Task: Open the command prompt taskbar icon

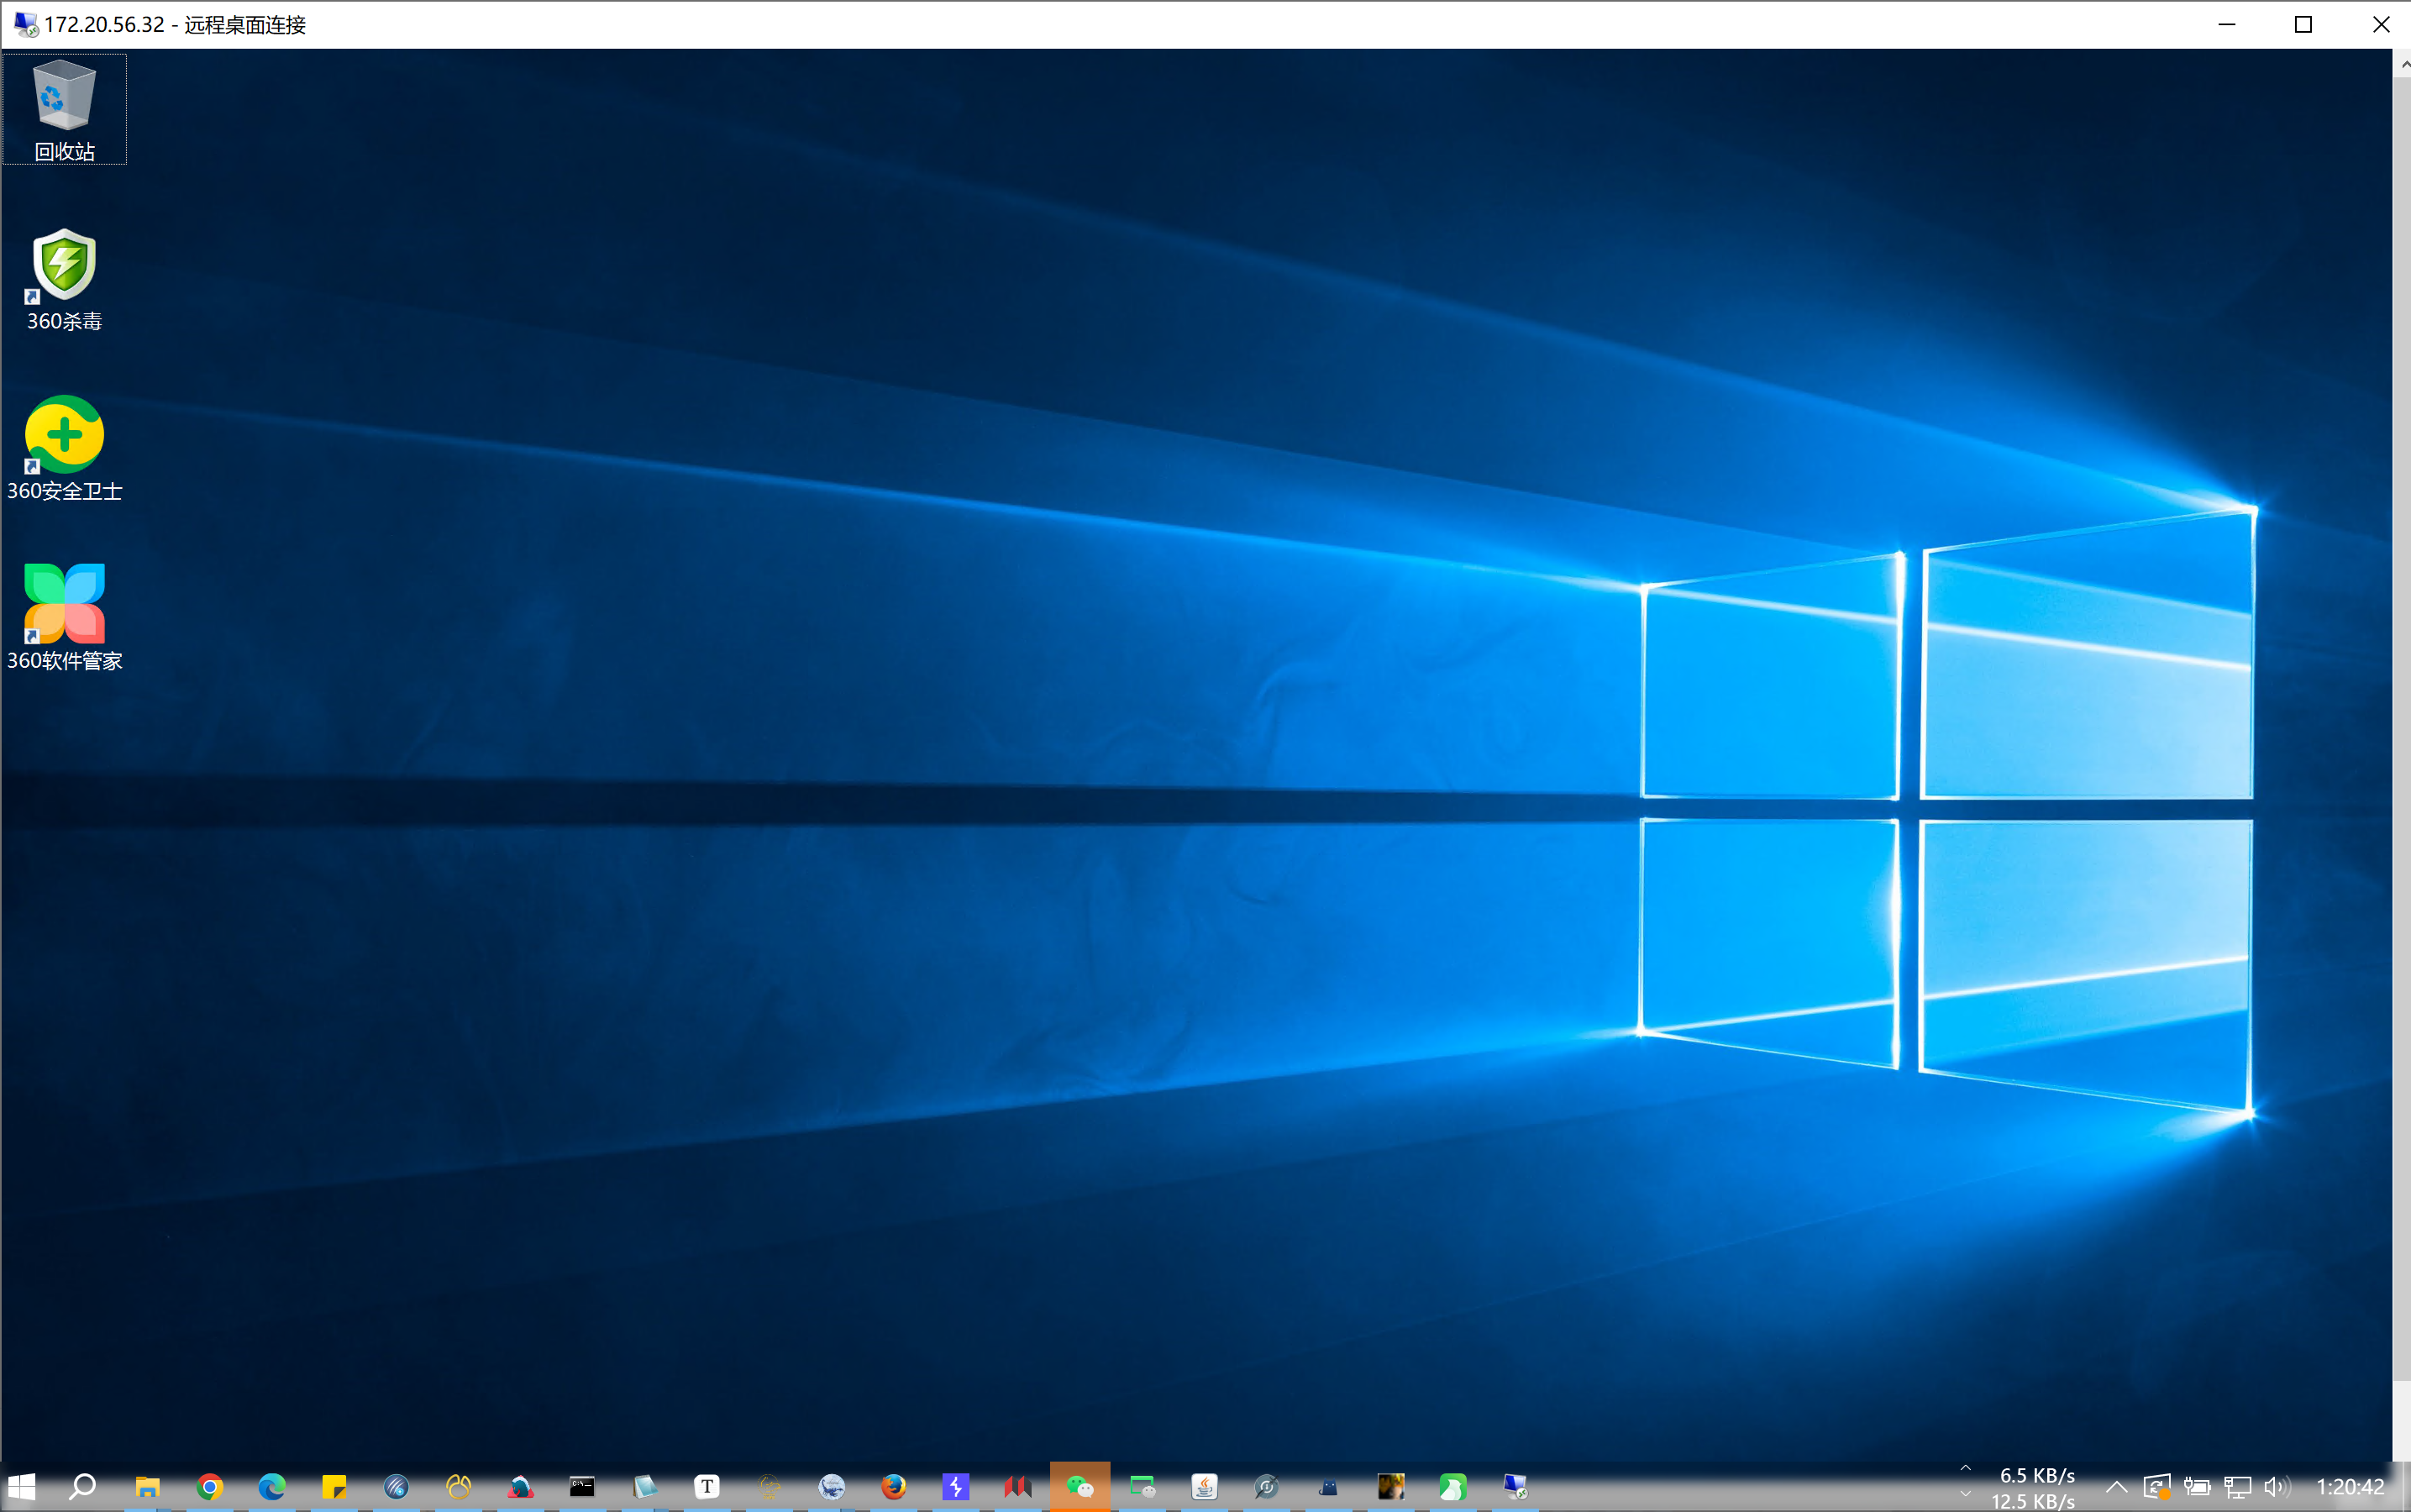Action: tap(582, 1487)
